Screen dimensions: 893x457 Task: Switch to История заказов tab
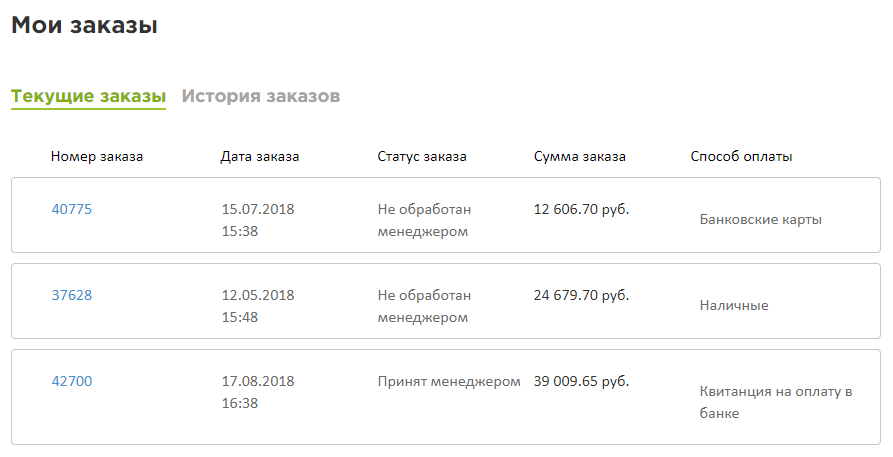(261, 96)
